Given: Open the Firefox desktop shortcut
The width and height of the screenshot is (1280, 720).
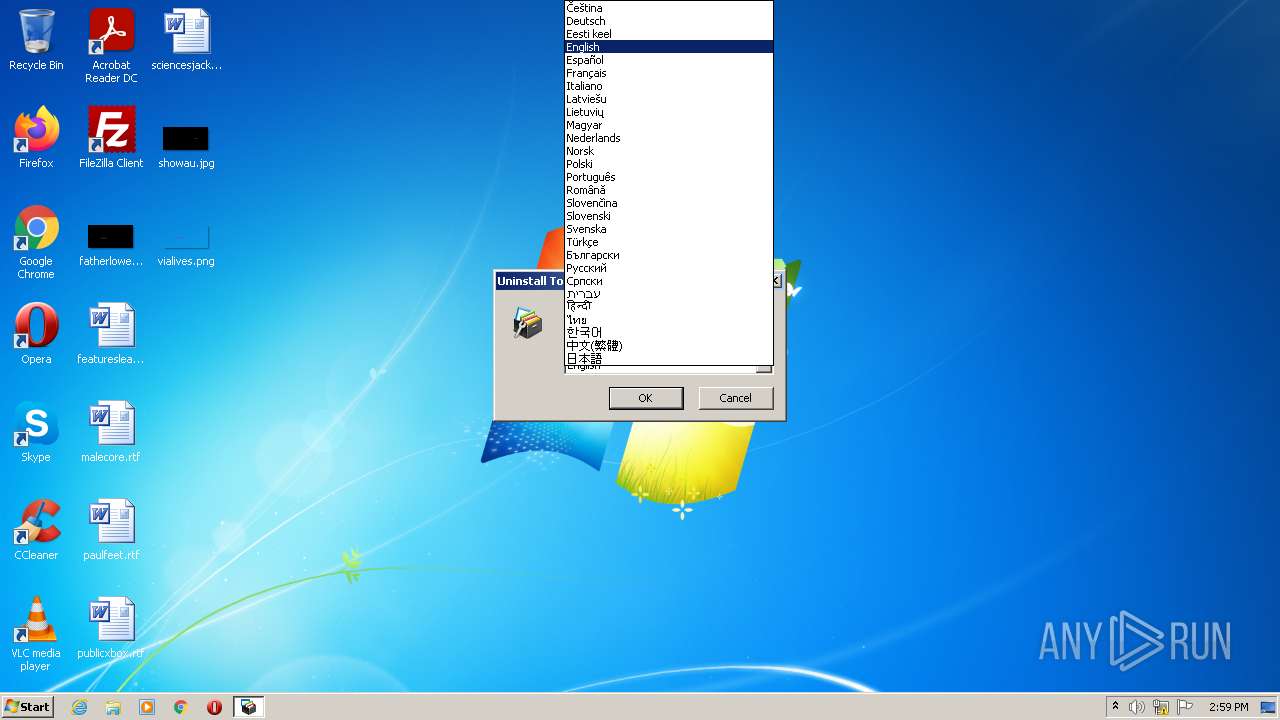Looking at the screenshot, I should coord(36,137).
